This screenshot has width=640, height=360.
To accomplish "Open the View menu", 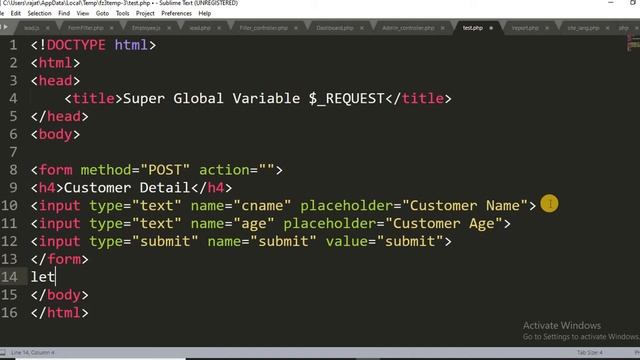I will 82,13.
